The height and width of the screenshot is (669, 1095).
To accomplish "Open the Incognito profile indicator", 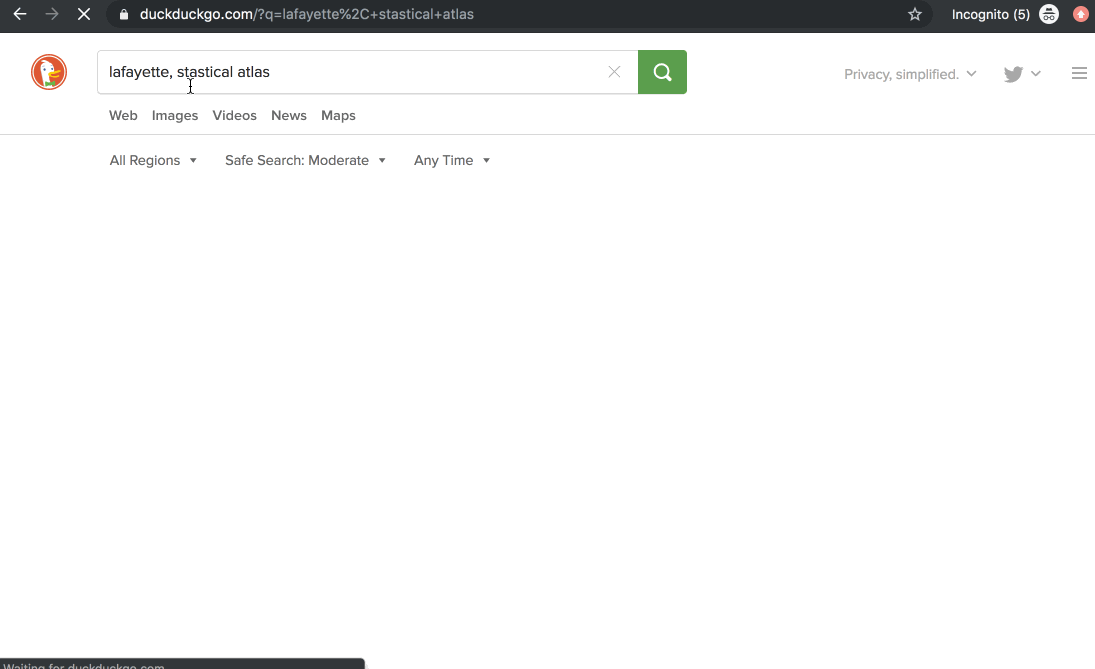I will point(1005,14).
